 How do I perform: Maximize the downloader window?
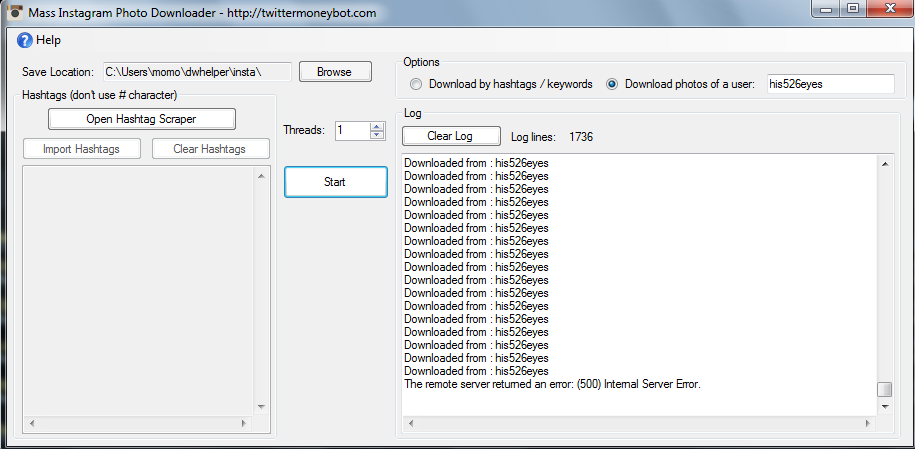pyautogui.click(x=853, y=8)
